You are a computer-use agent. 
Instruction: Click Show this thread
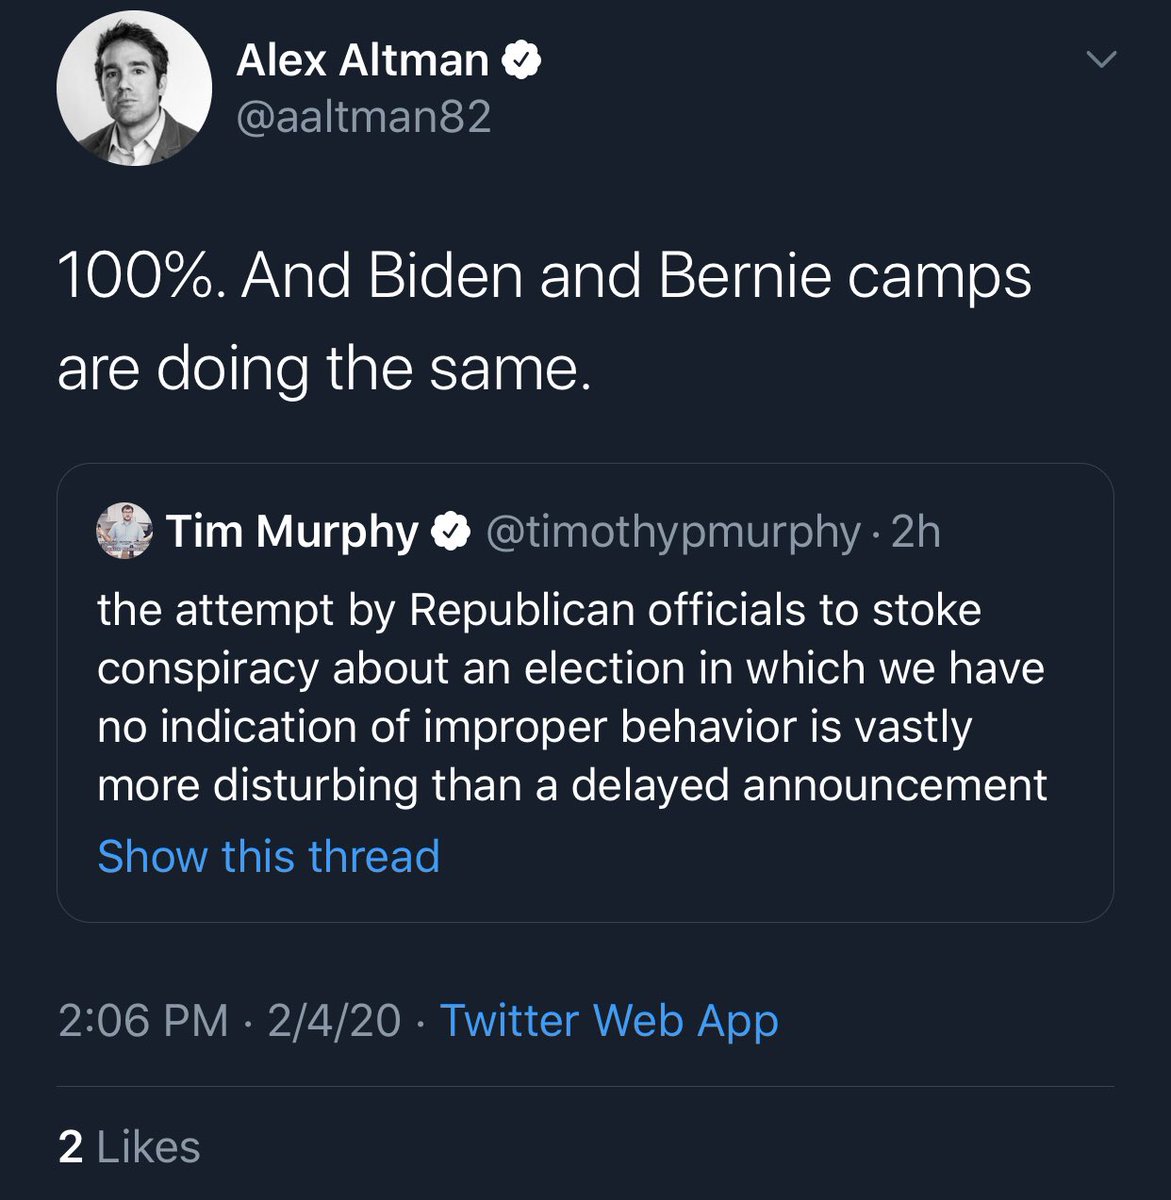268,856
